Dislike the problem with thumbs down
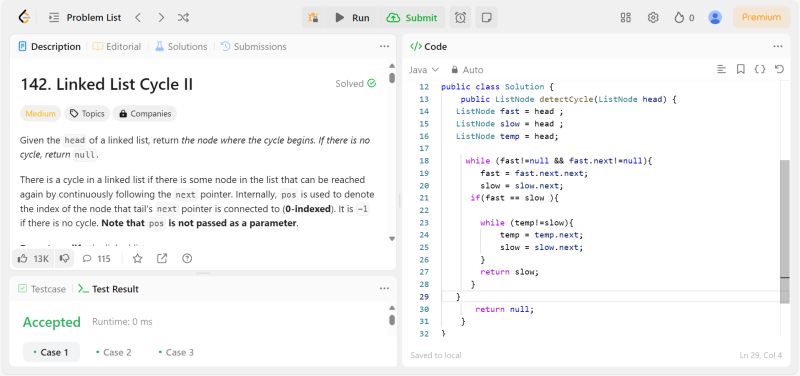 click(x=65, y=259)
